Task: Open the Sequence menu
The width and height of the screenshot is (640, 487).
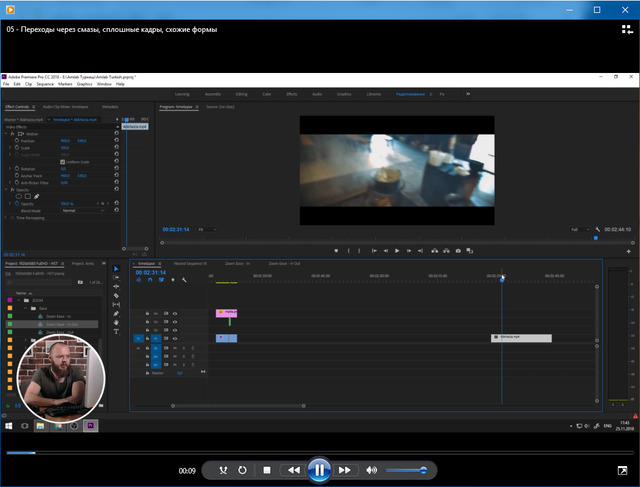Action: [x=43, y=84]
